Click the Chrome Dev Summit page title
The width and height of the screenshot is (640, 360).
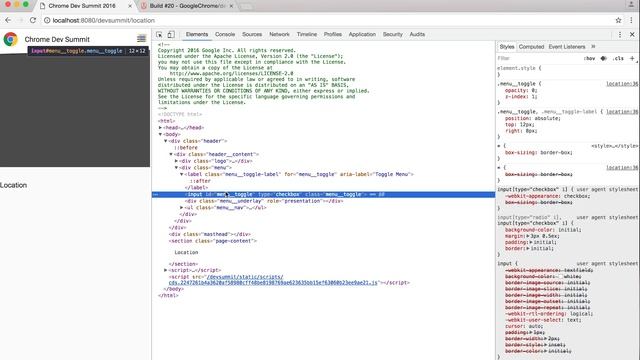pos(57,39)
